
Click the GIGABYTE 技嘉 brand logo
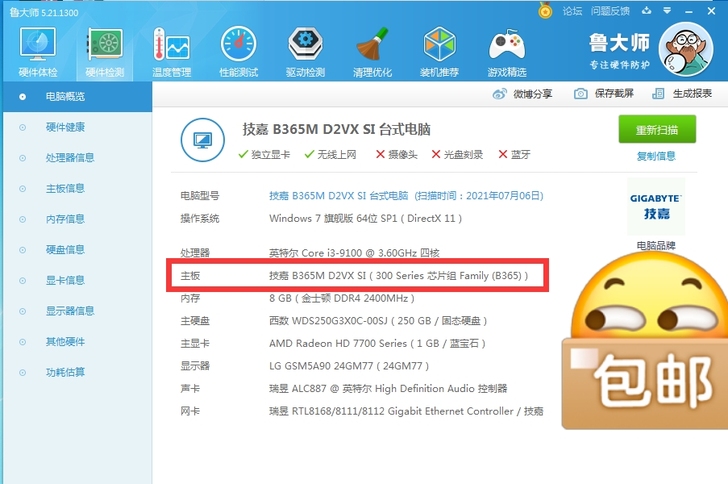tap(656, 207)
